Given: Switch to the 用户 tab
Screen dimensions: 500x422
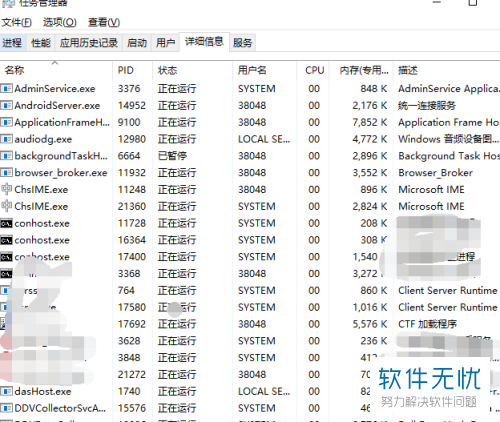Looking at the screenshot, I should pyautogui.click(x=165, y=43).
